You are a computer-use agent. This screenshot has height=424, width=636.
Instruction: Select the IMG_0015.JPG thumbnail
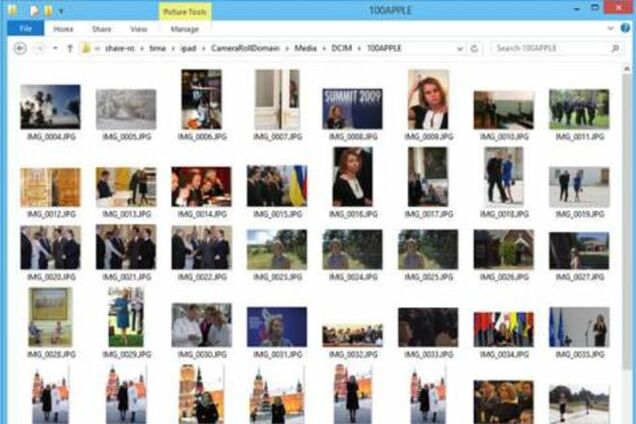click(x=276, y=186)
